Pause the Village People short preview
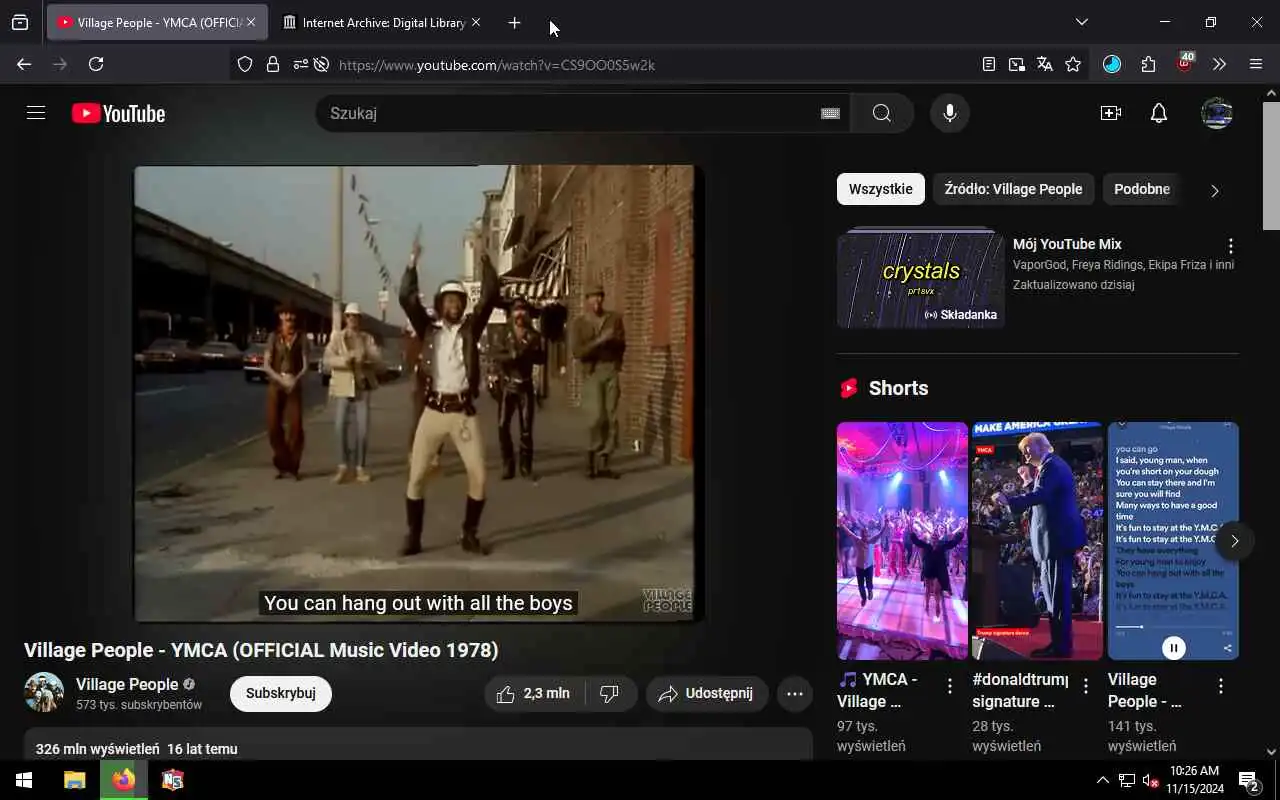 pyautogui.click(x=1174, y=648)
